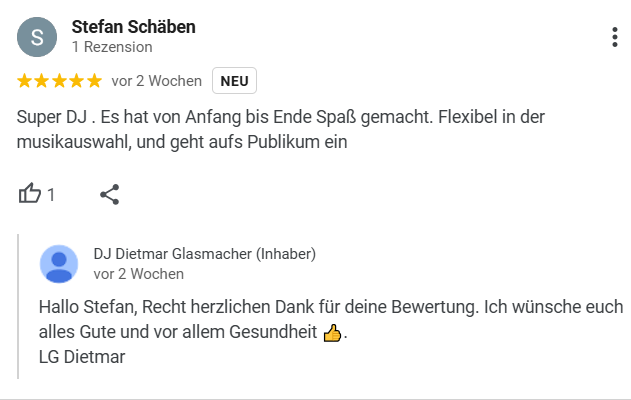Screen dimensions: 631x400
Task: Open reviewer name Stefan Schäben
Action: pos(133,26)
